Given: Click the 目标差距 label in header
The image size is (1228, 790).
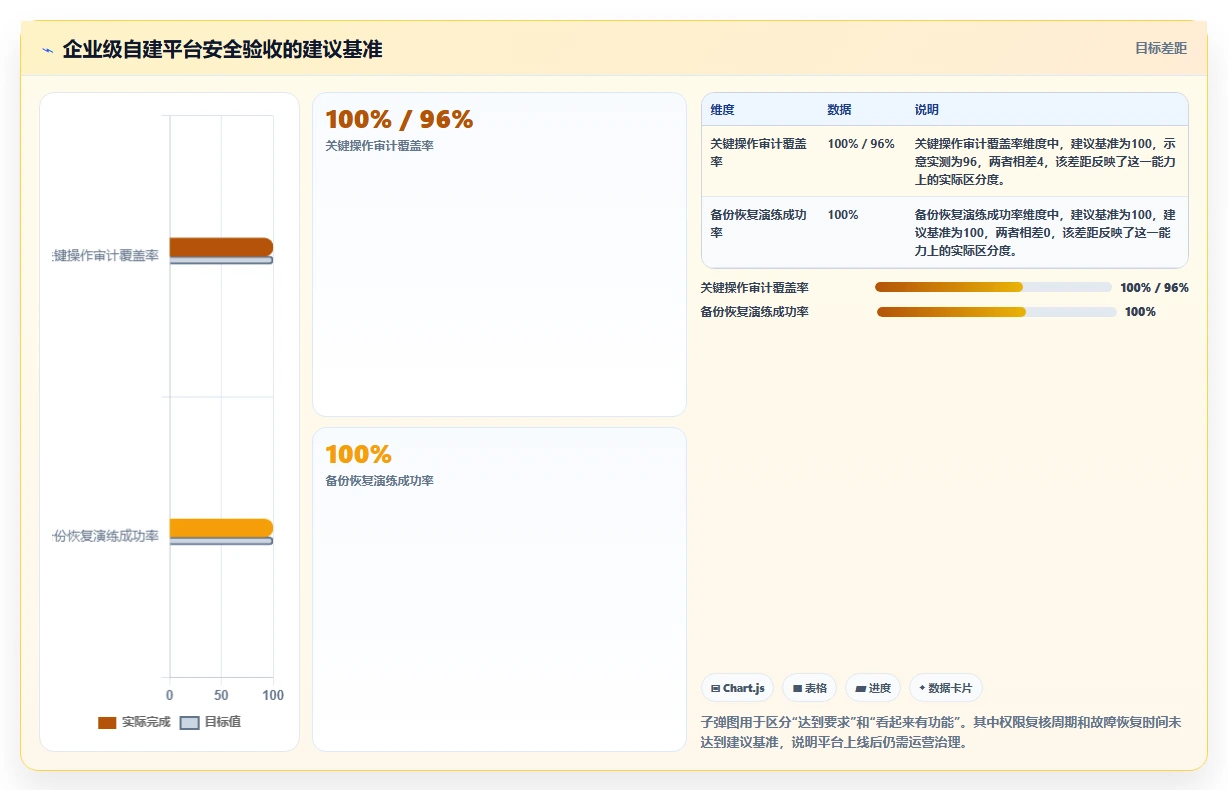Looking at the screenshot, I should 1160,48.
